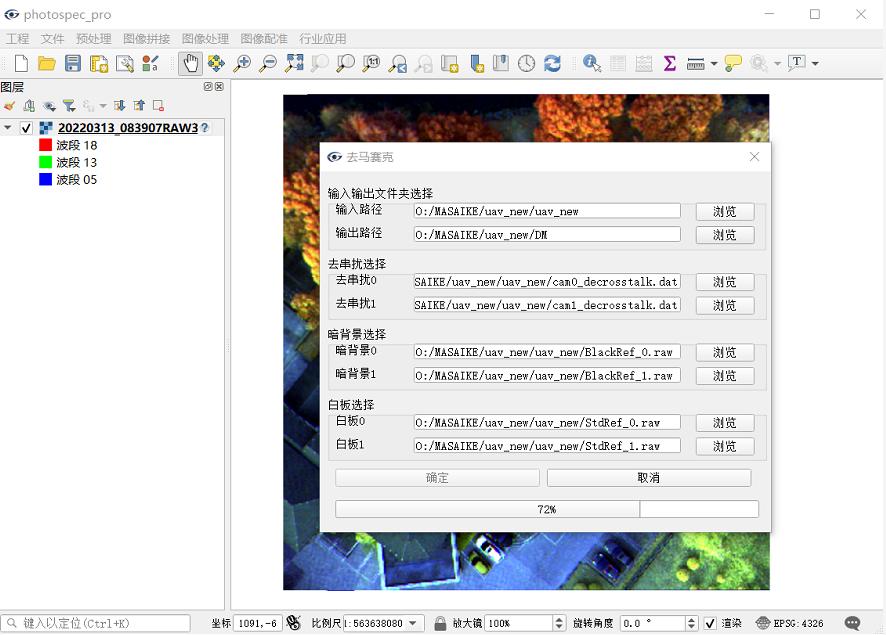Float the Layers panel
Screen dimensions: 886x635
[x=208, y=86]
